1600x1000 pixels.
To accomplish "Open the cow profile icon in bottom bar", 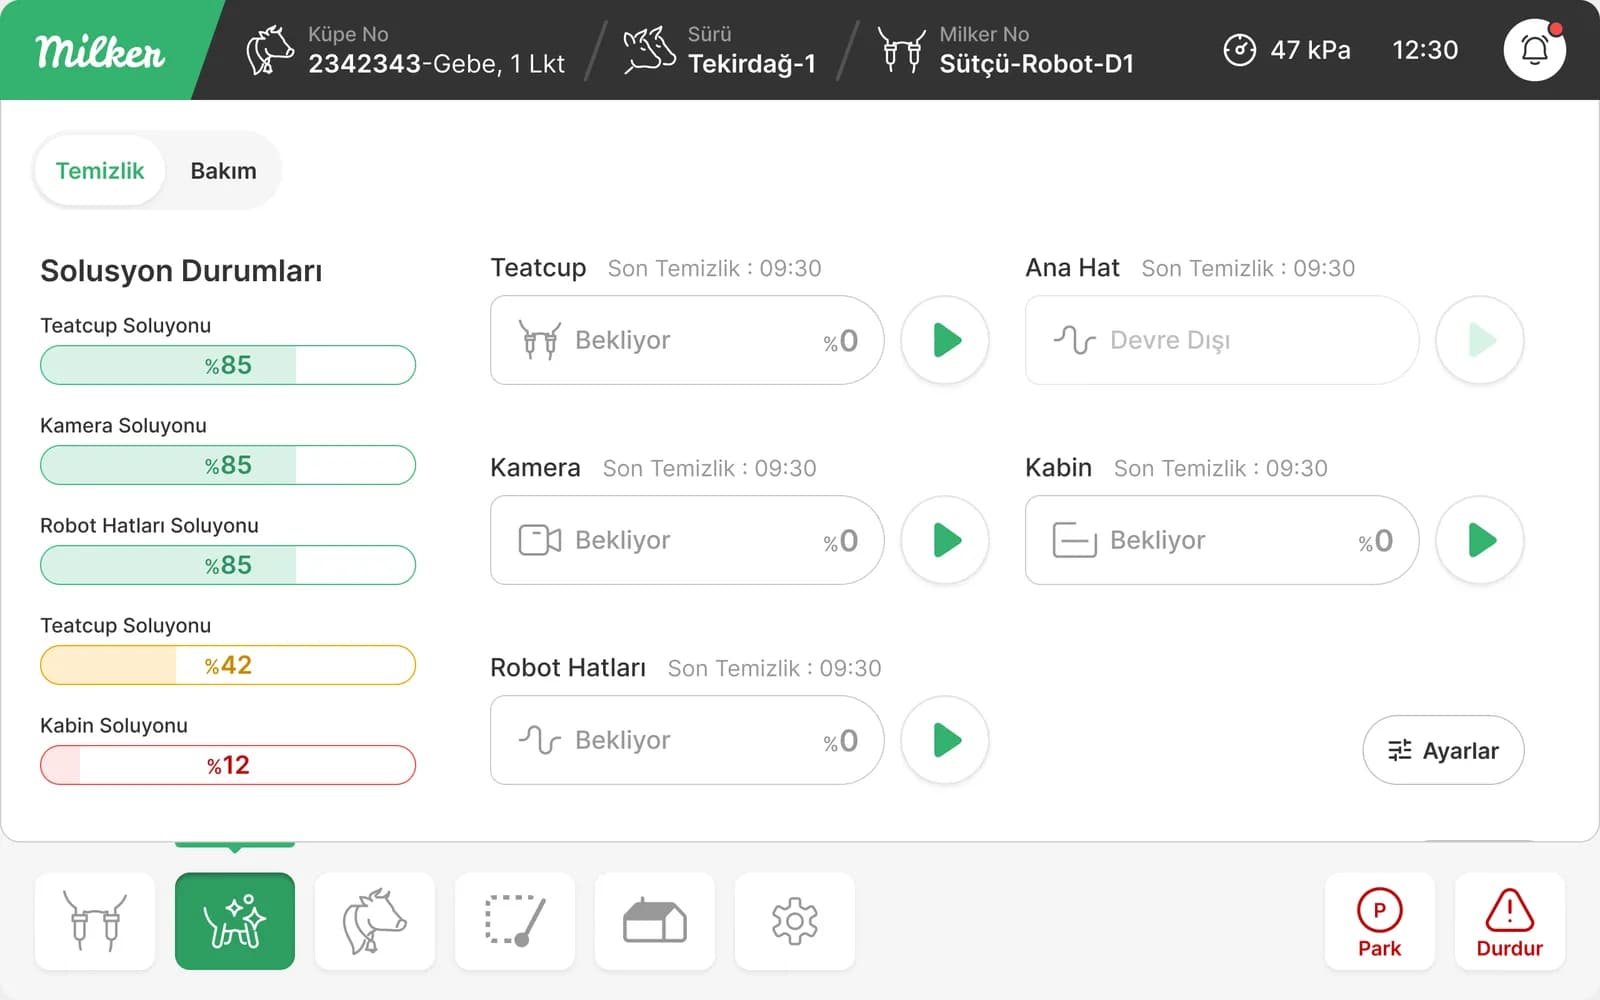I will [375, 921].
